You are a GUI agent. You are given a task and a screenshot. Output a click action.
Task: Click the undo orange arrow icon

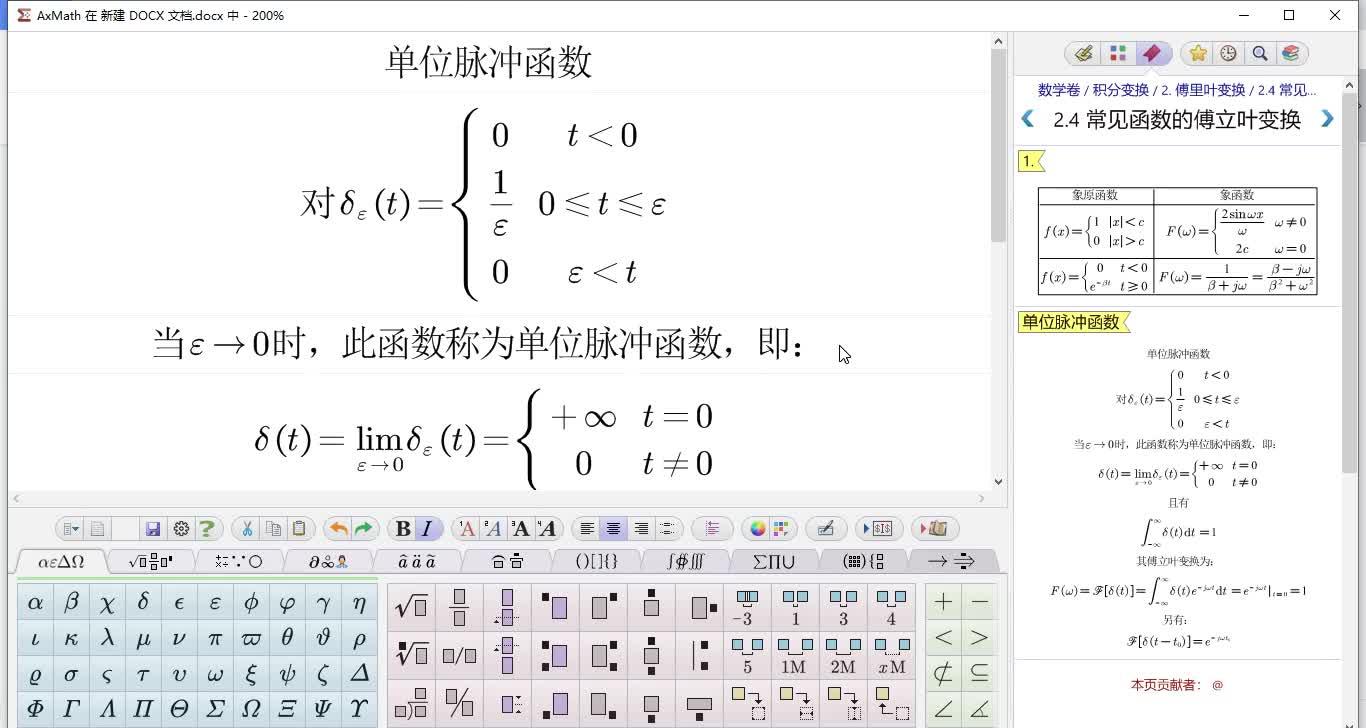[x=339, y=528]
